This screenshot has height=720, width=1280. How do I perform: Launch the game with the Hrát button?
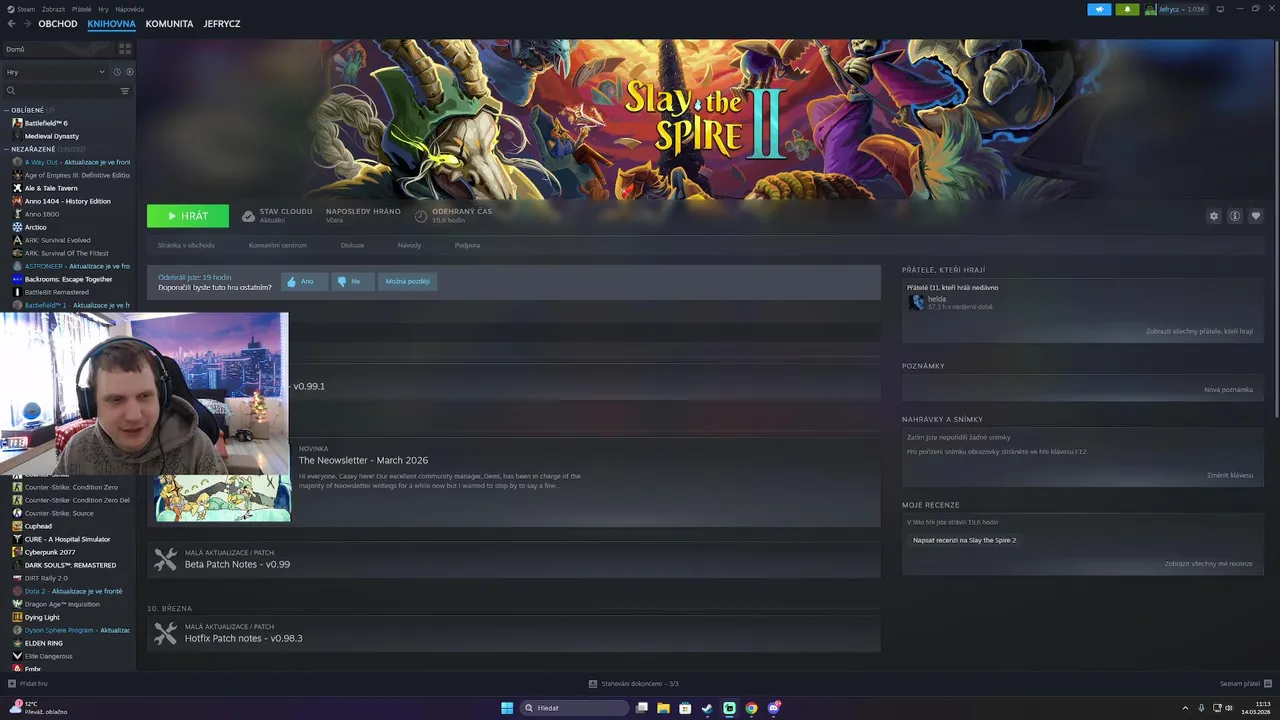[x=188, y=216]
